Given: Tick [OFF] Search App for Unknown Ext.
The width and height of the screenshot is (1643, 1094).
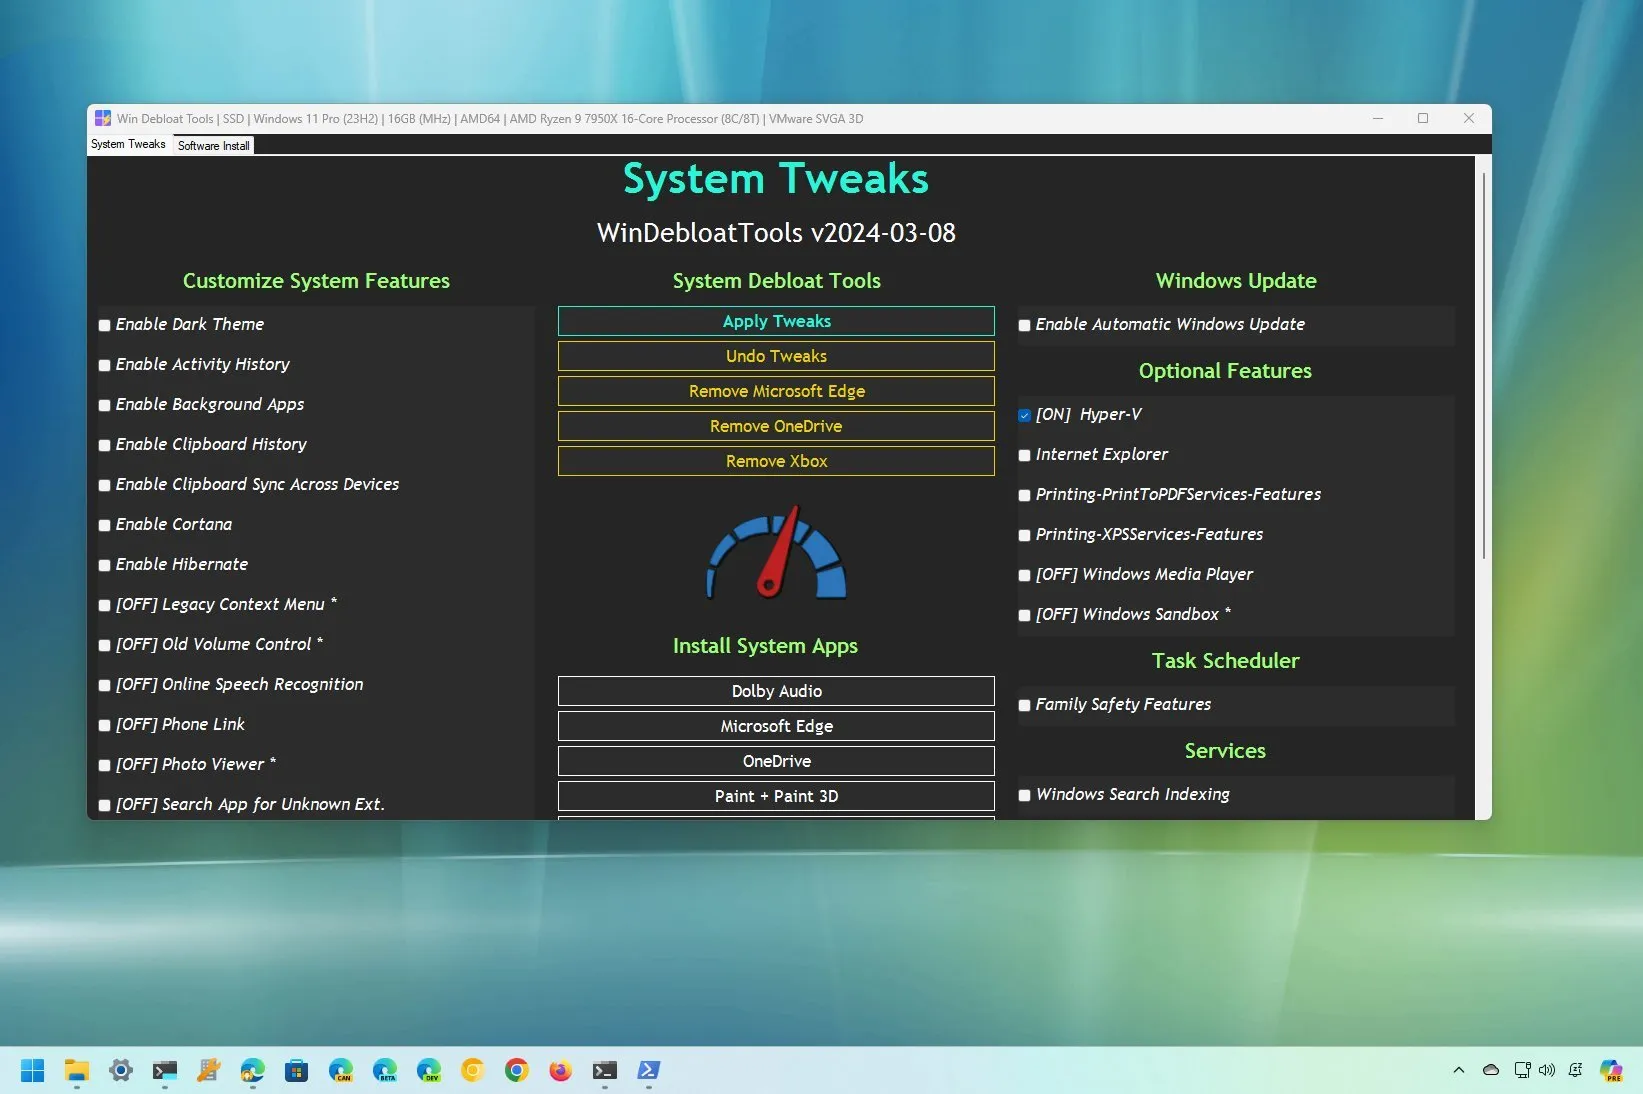Looking at the screenshot, I should pos(104,805).
